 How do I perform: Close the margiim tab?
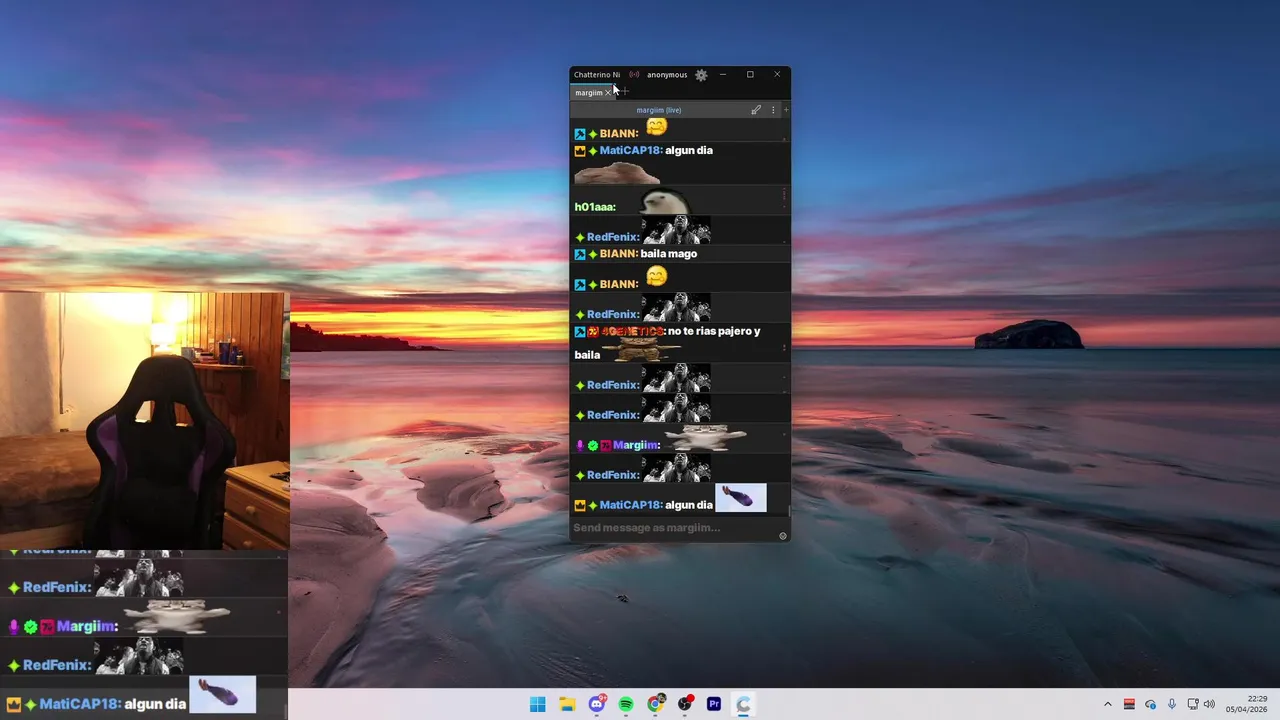tap(608, 93)
